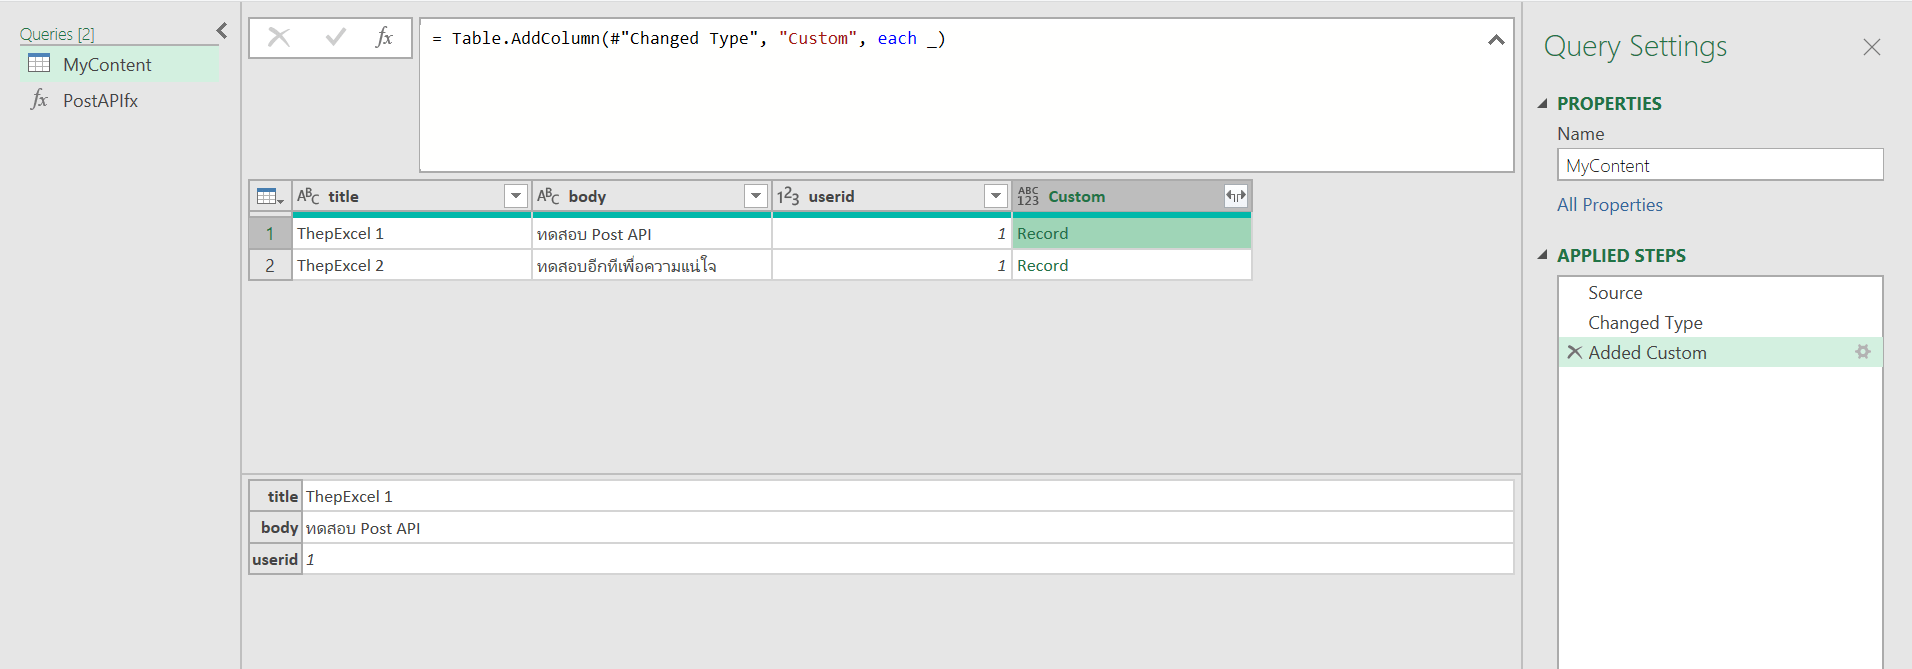Change the userid column data type icon
This screenshot has width=1912, height=669.
tap(788, 197)
